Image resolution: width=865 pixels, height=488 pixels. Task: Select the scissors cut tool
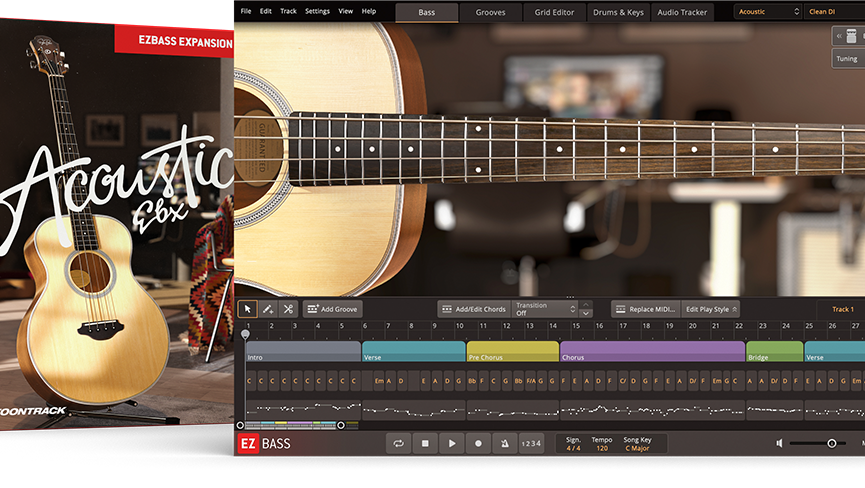coord(288,309)
